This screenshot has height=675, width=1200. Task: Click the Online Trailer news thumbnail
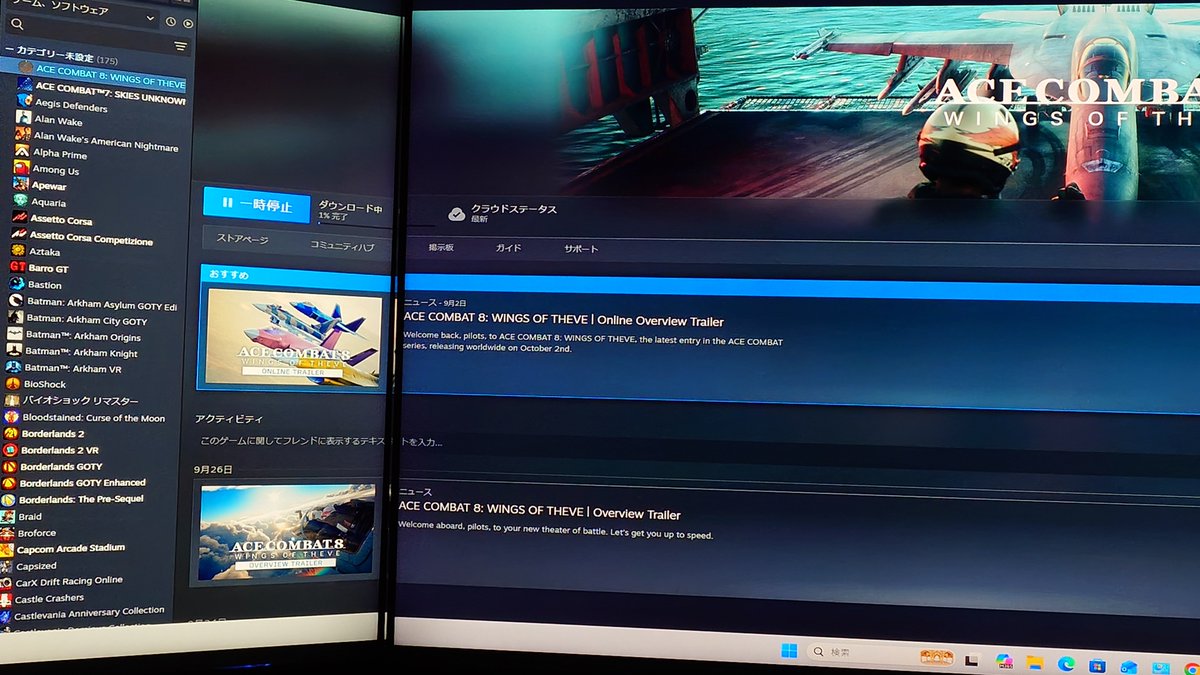coord(293,337)
